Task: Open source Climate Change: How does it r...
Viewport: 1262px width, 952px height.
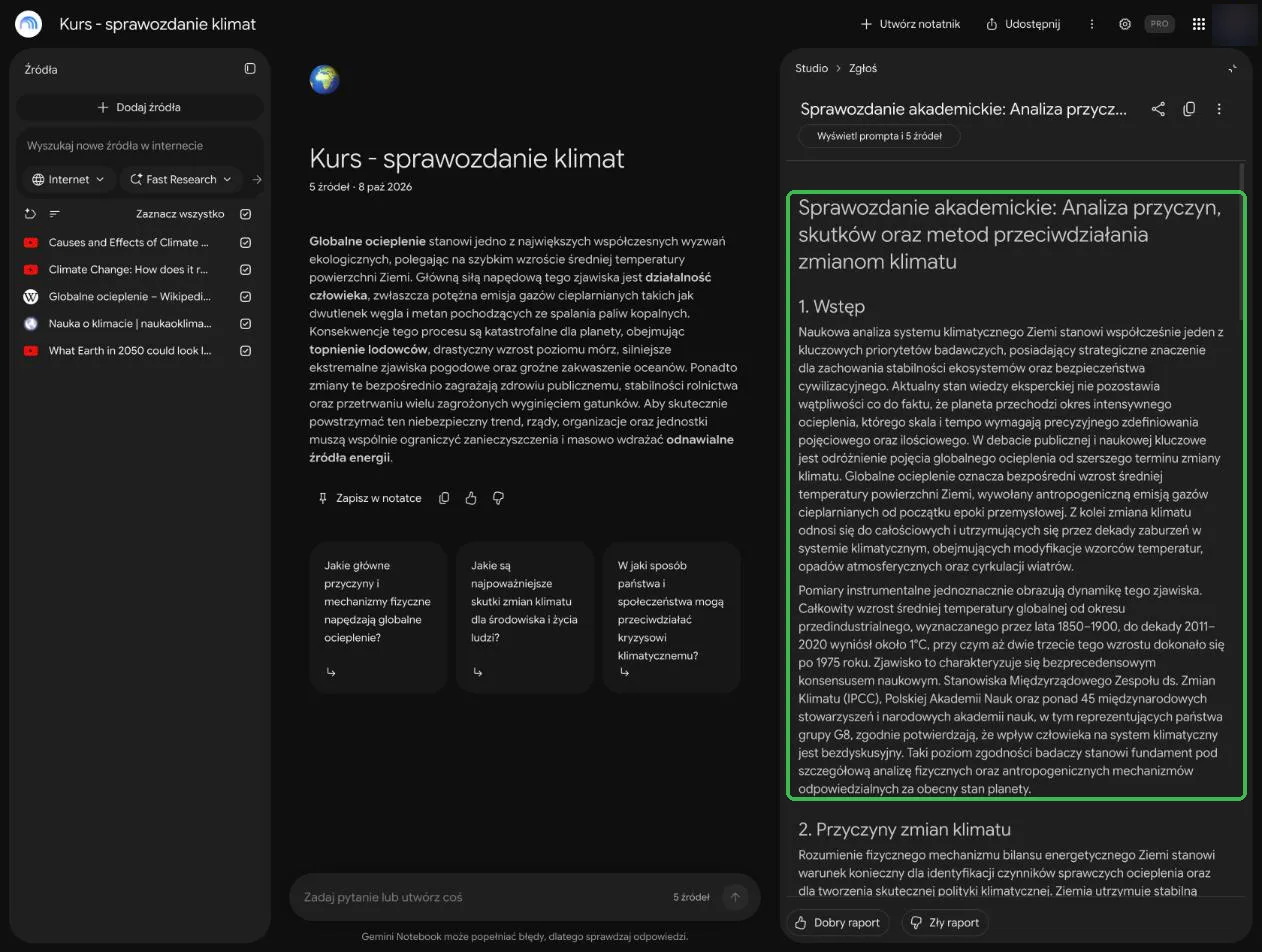Action: [128, 269]
